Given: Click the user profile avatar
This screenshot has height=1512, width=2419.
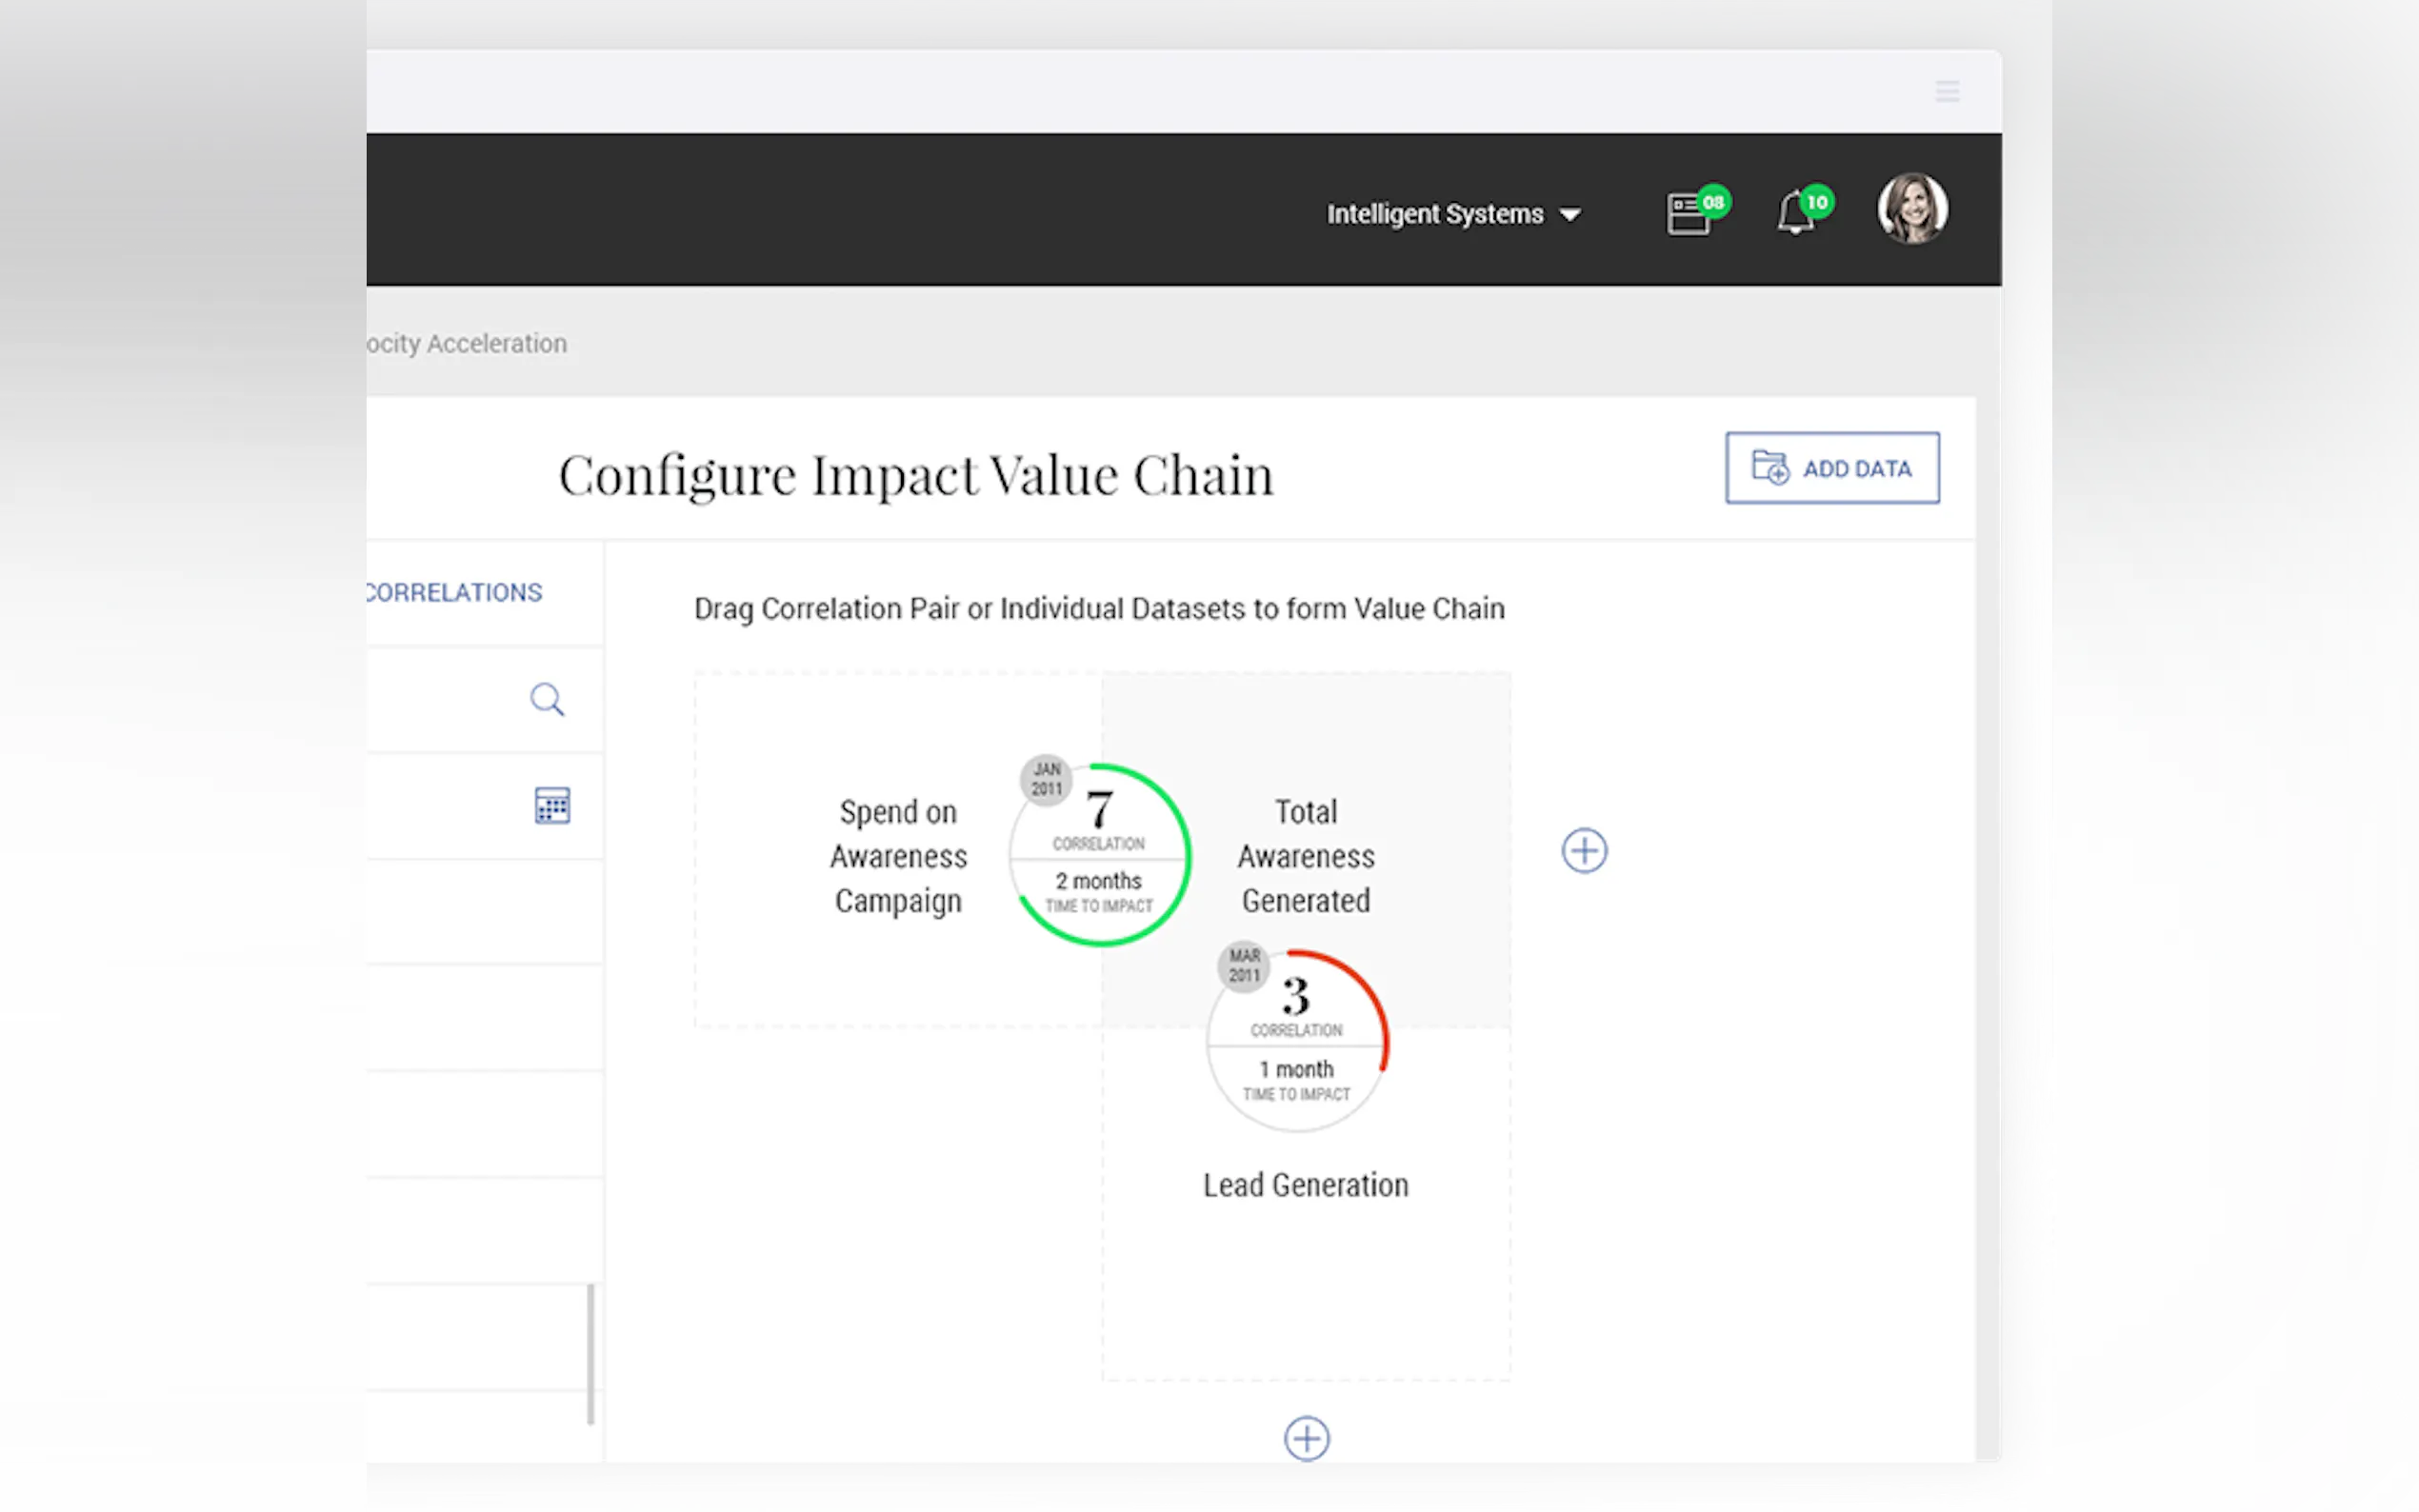Looking at the screenshot, I should tap(1911, 209).
